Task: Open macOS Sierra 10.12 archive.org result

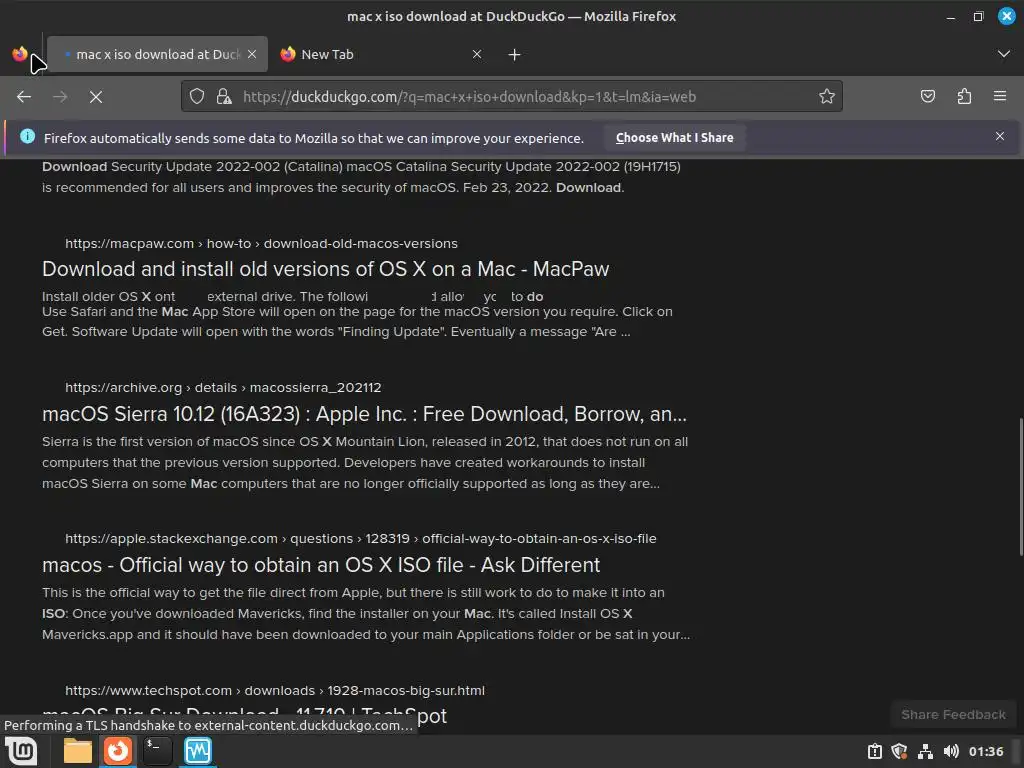Action: click(364, 414)
